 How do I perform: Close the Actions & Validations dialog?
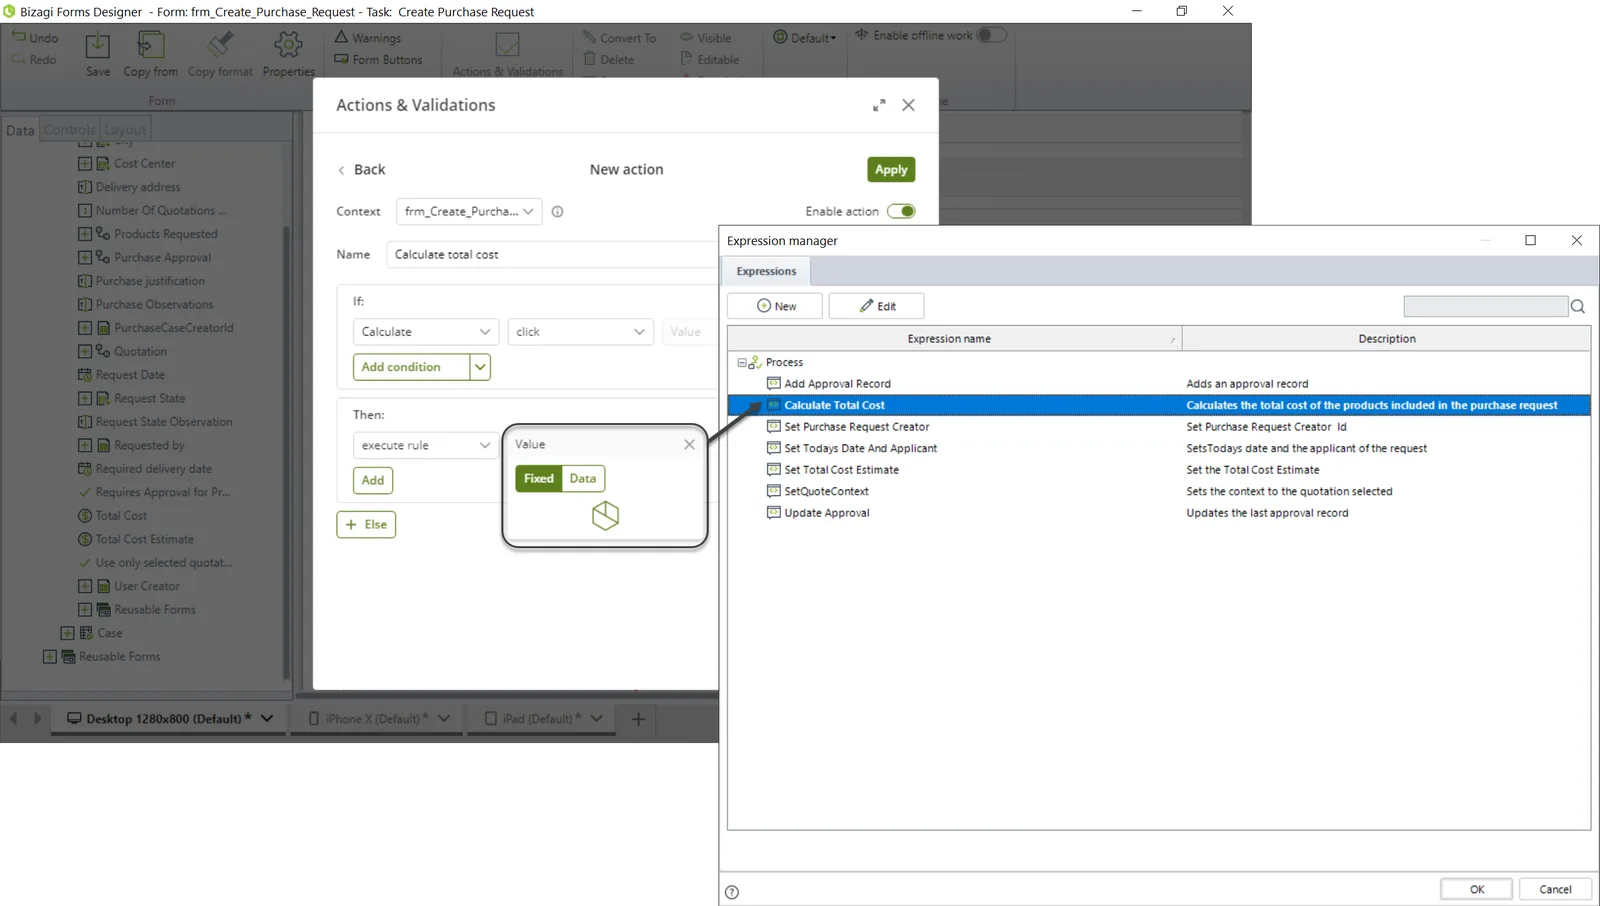coord(908,105)
